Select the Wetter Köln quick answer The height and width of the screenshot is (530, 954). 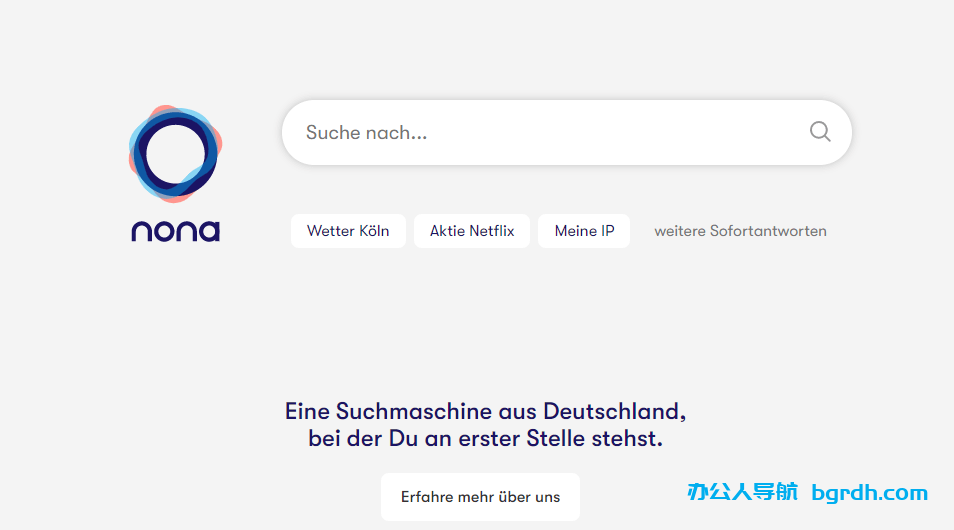(348, 231)
